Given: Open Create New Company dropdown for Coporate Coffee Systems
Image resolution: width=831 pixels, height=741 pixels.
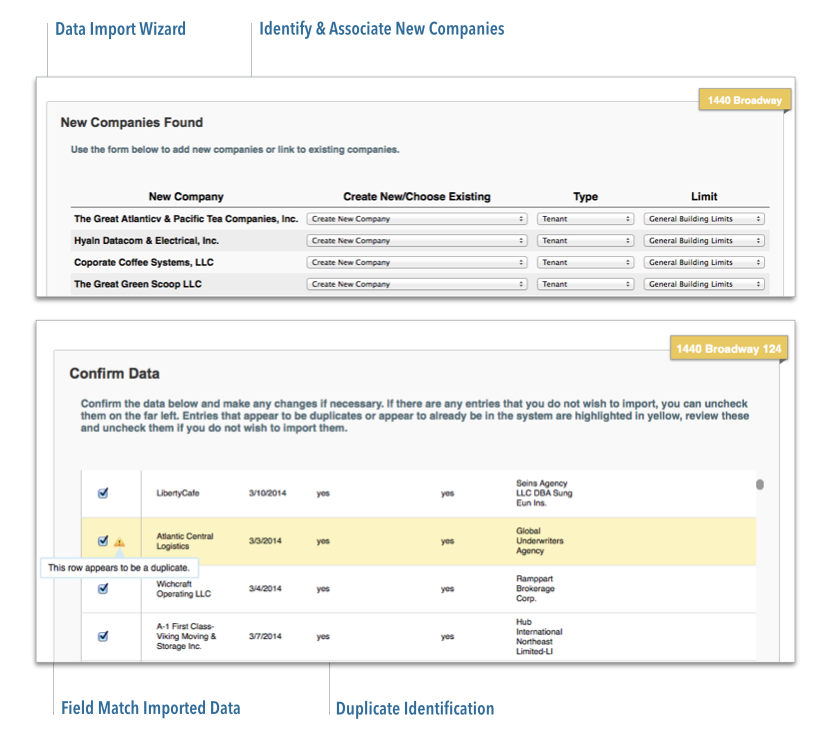Looking at the screenshot, I should 416,262.
